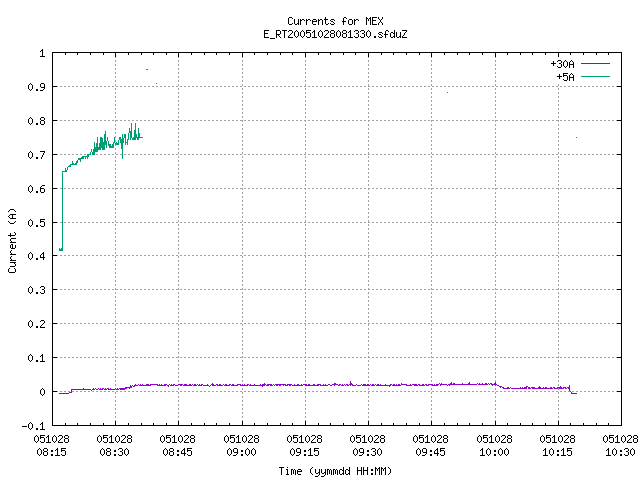
Task: Click the x-axis tick label 051028 10:15
Action: click(557, 446)
